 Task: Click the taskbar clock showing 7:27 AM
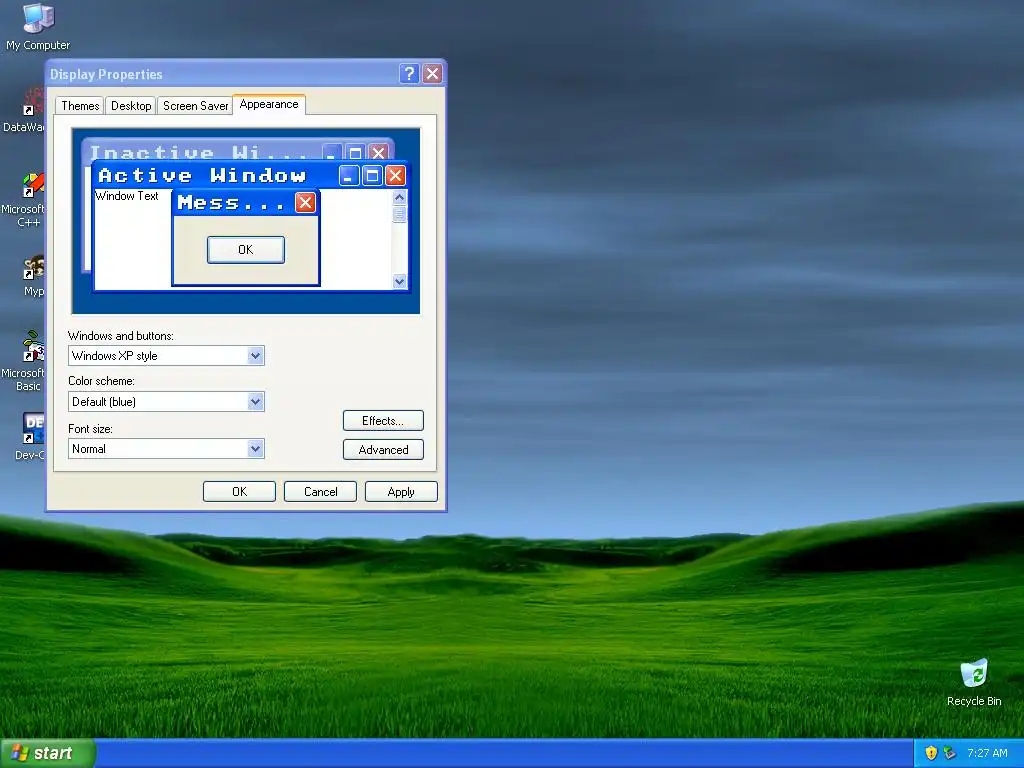(987, 753)
